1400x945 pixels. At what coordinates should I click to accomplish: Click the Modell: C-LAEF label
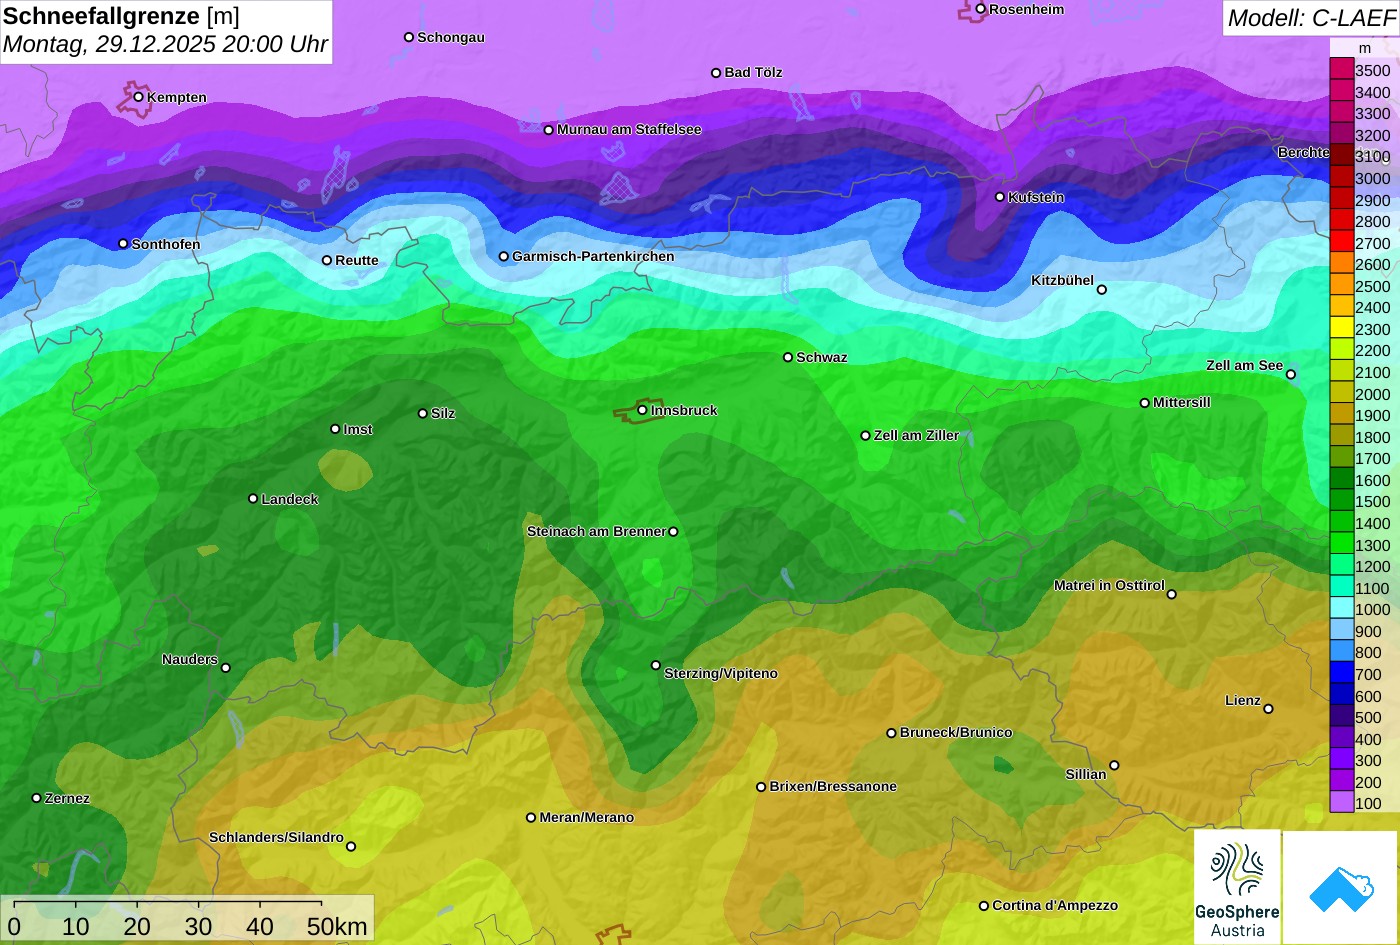click(1310, 17)
